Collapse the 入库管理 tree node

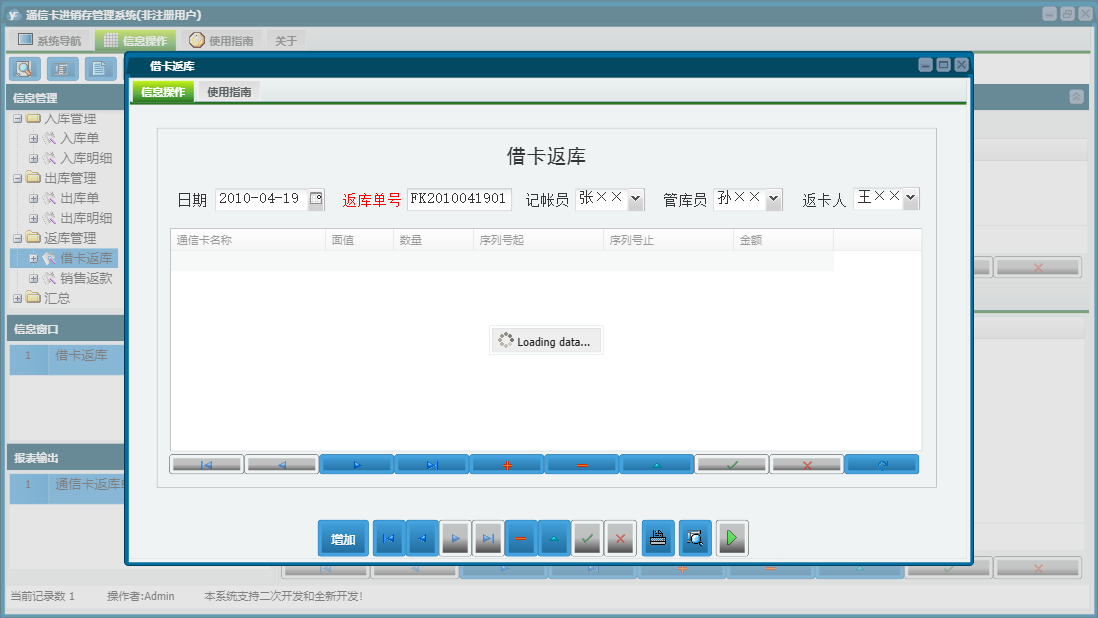tap(18, 119)
